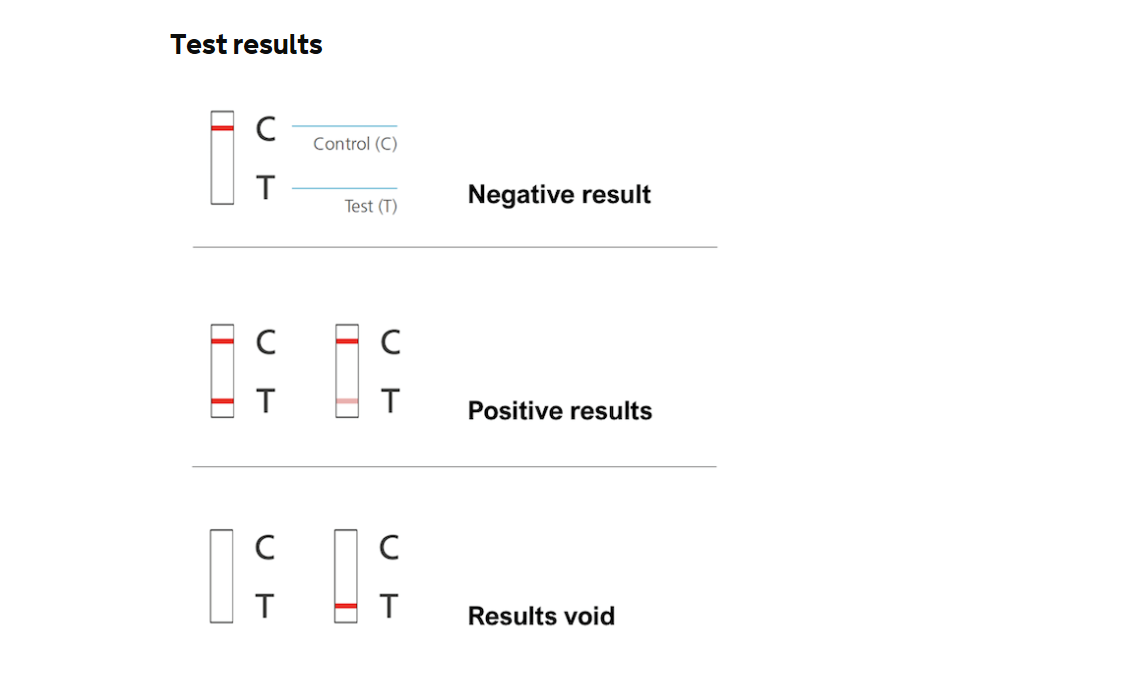Click the large C beside the negative strip

[x=265, y=129]
